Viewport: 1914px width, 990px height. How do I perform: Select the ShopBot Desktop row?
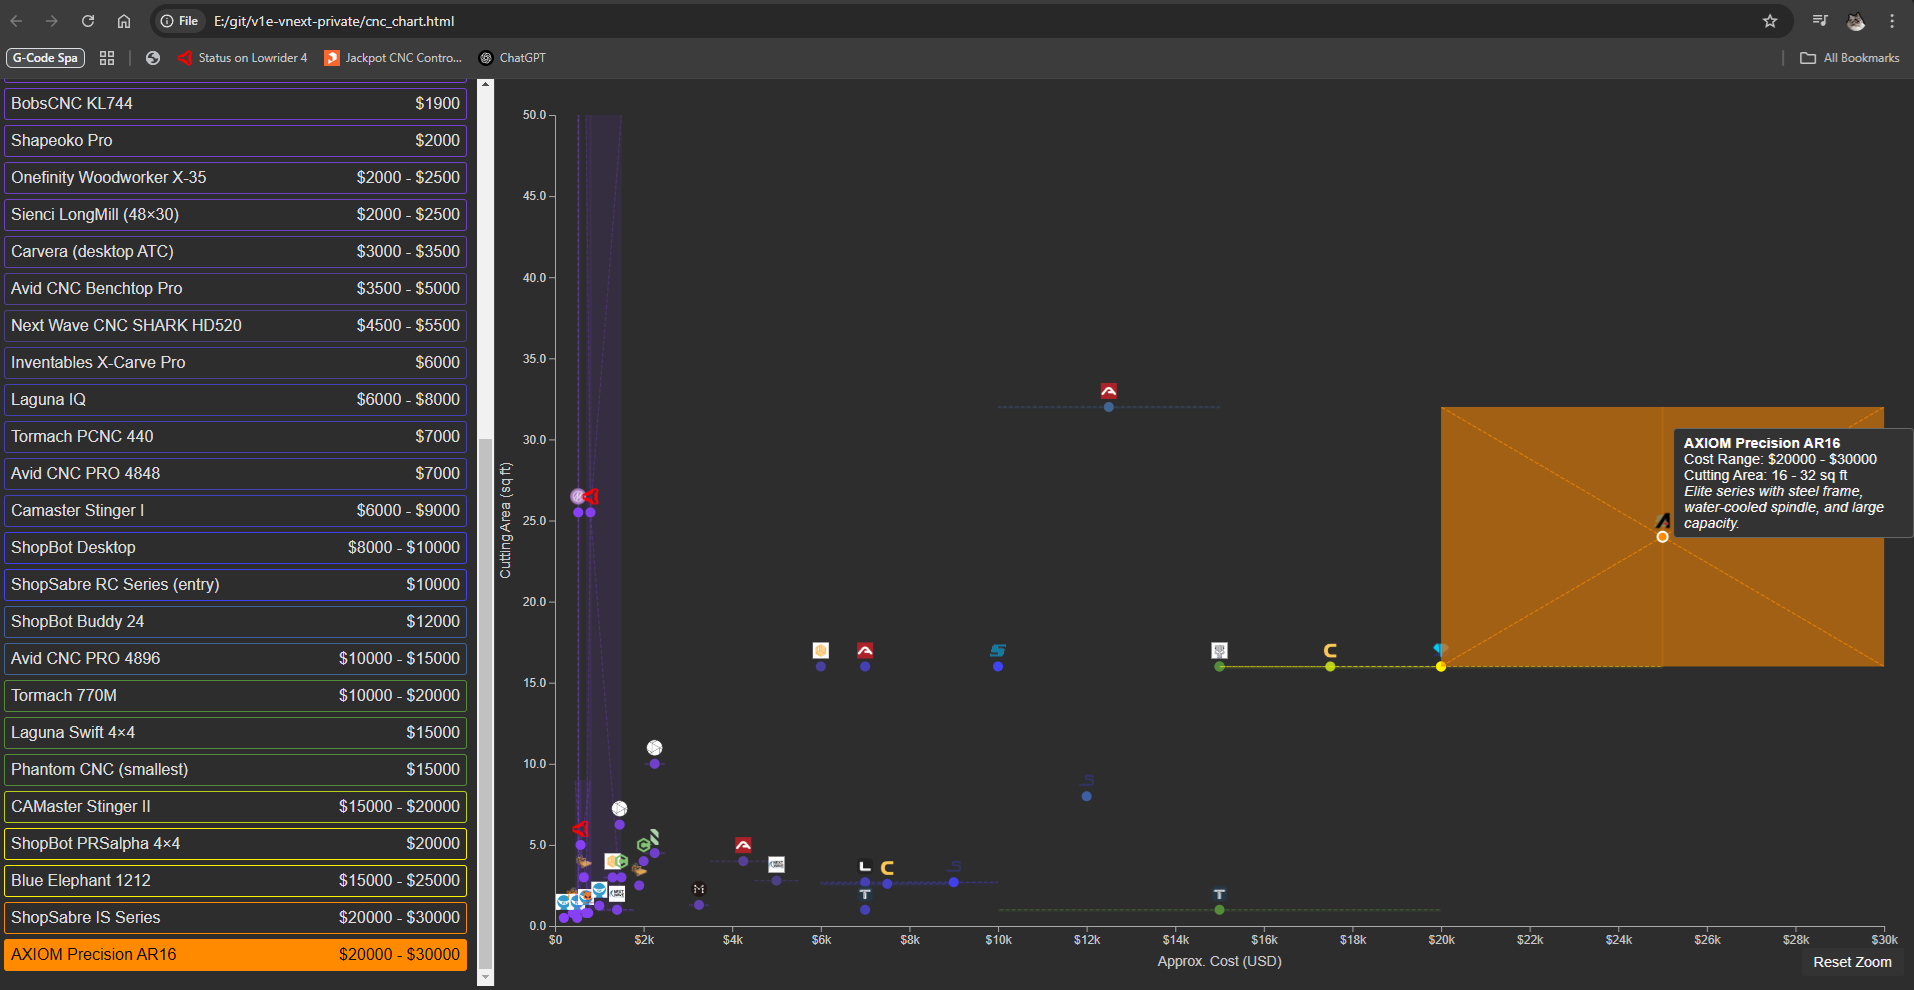pyautogui.click(x=235, y=547)
